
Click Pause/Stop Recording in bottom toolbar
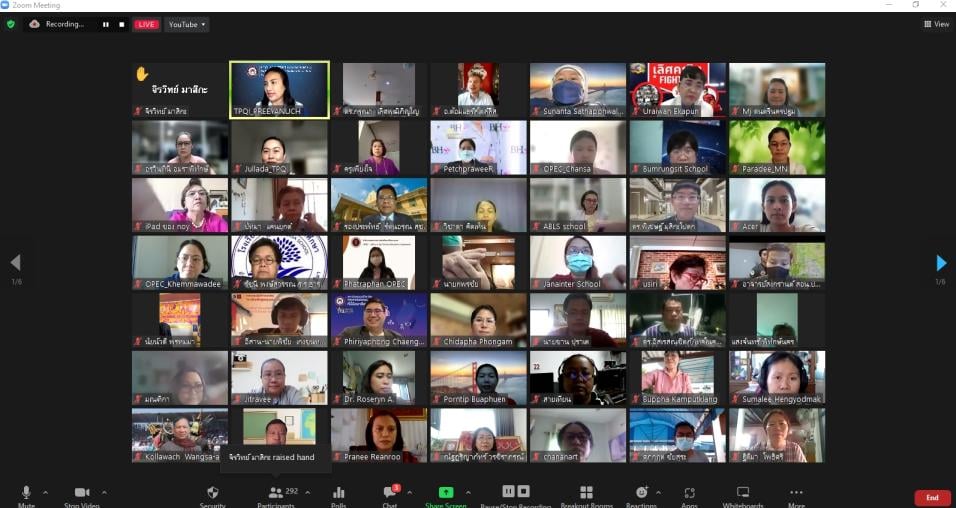[516, 496]
